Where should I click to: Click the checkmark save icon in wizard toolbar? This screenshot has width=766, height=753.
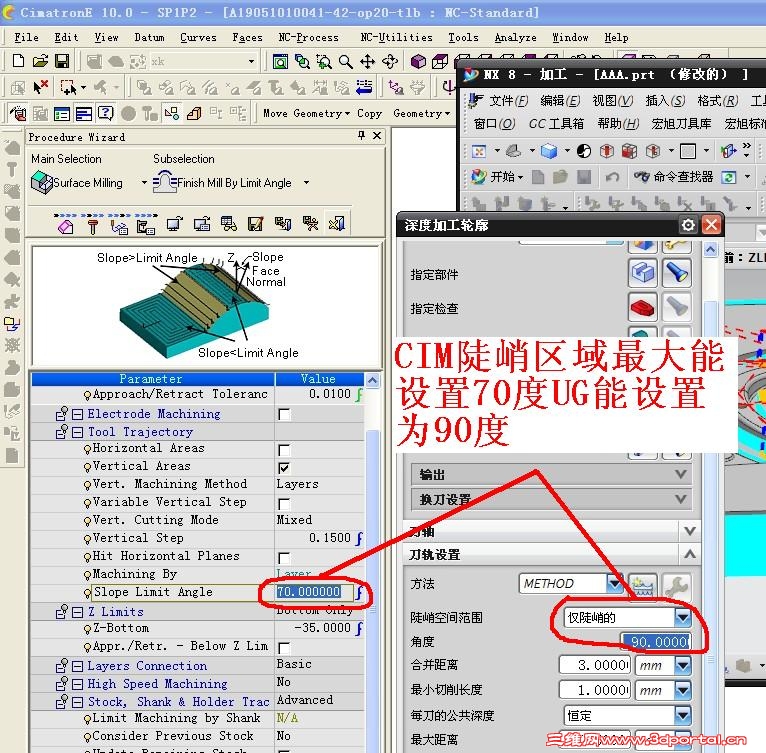(x=255, y=224)
